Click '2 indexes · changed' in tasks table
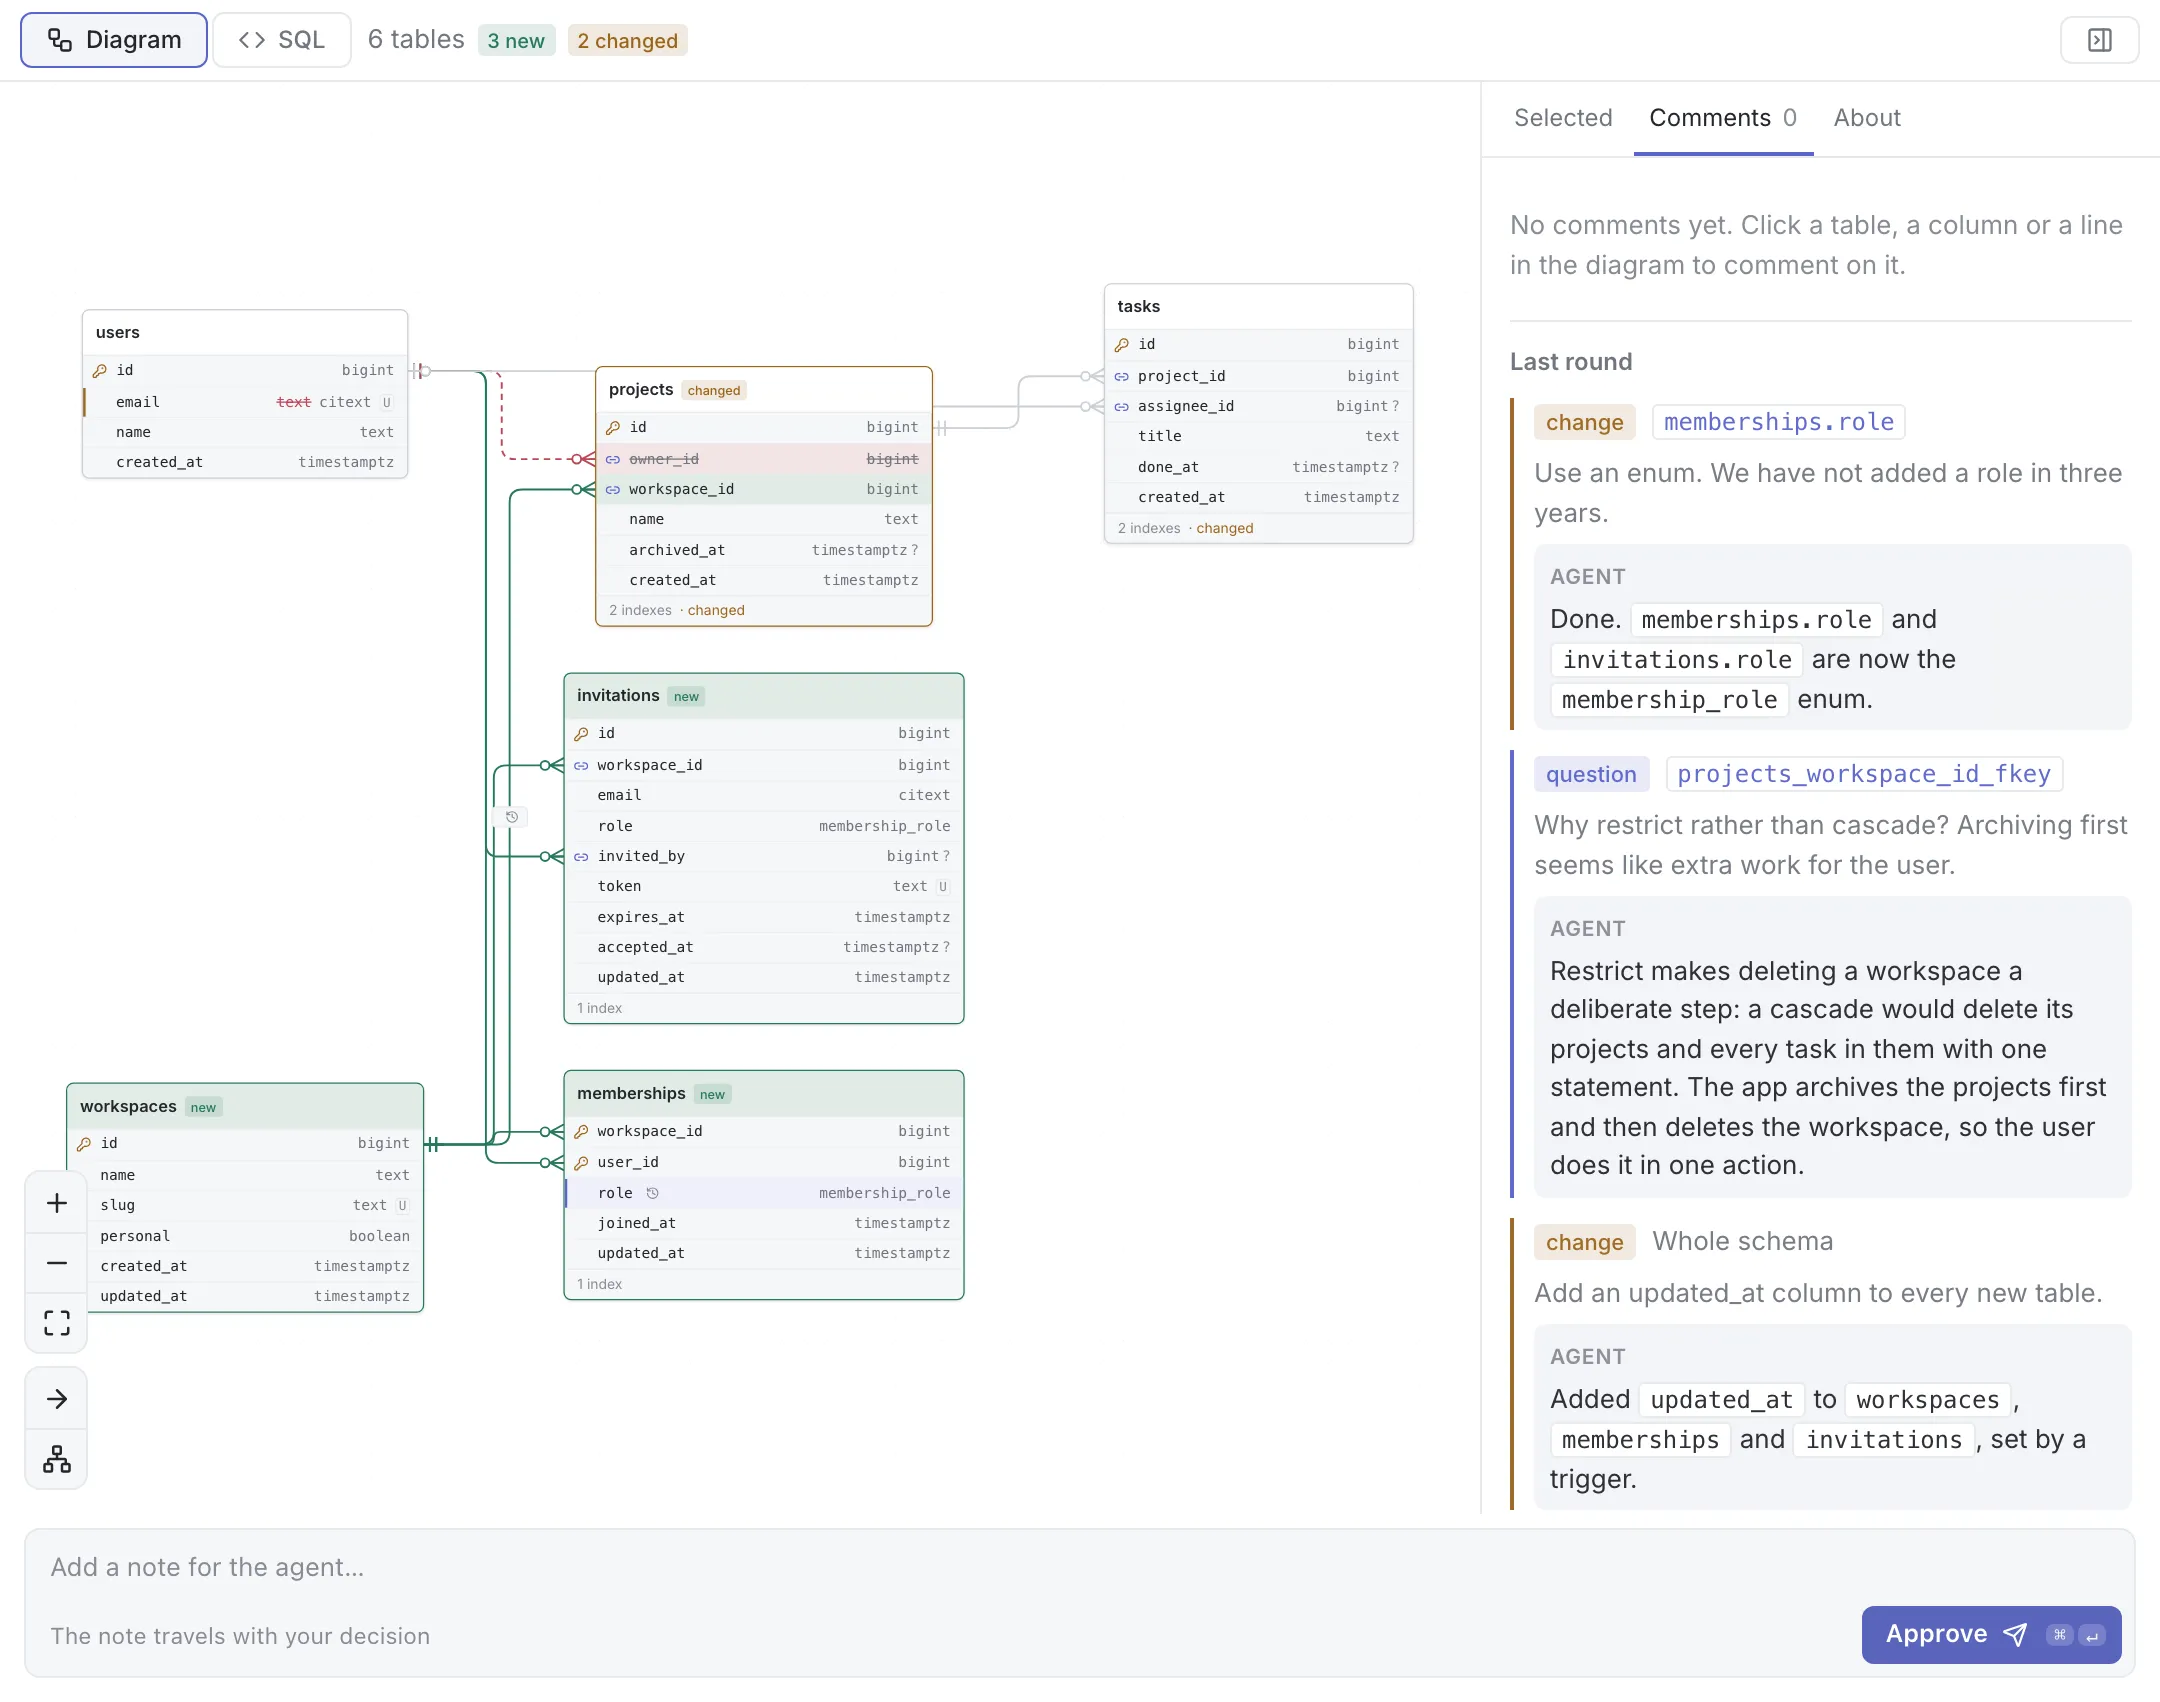 (1185, 528)
